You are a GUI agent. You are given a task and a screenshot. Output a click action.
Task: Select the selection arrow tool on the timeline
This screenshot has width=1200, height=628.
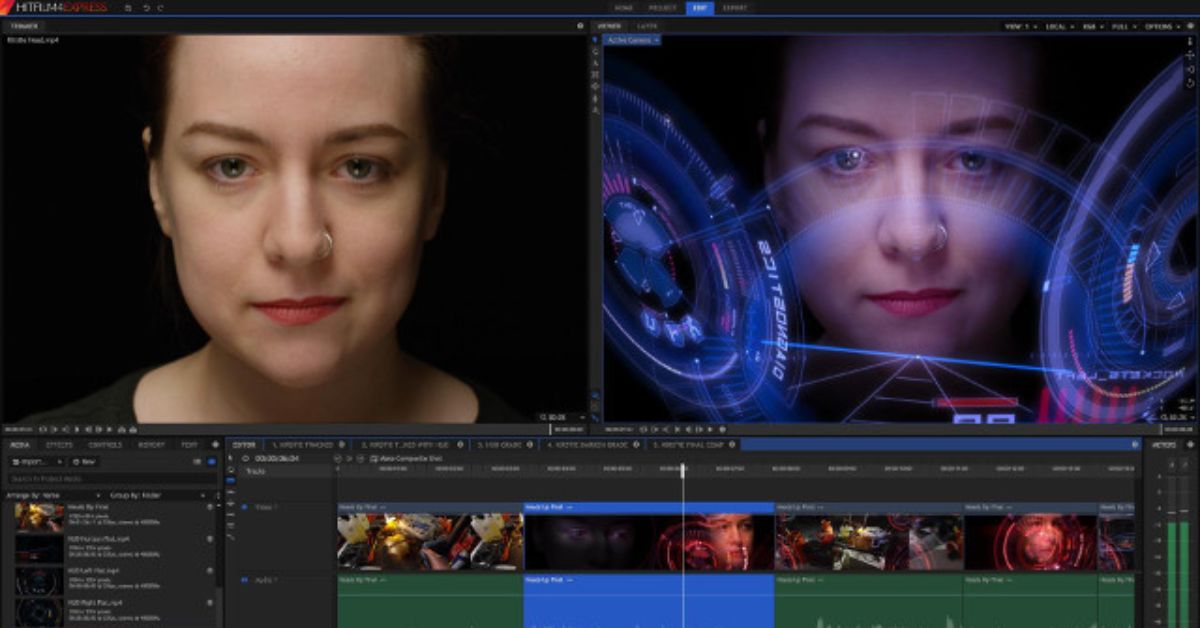[228, 458]
